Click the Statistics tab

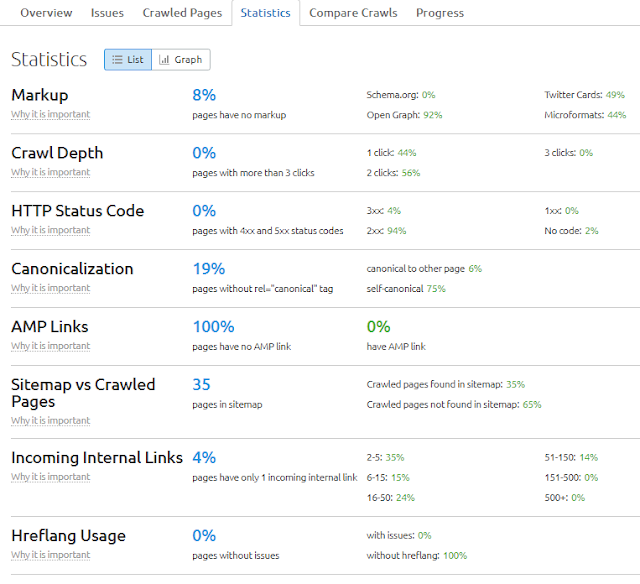265,13
